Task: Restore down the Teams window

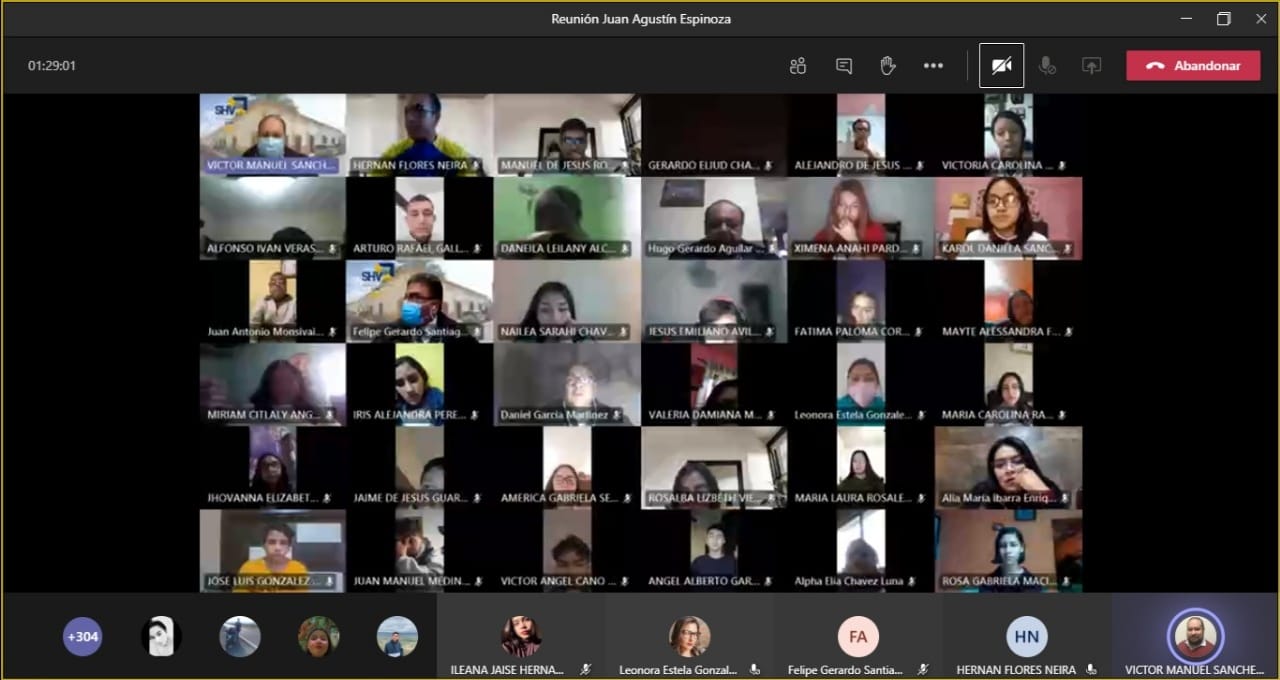Action: [1223, 19]
